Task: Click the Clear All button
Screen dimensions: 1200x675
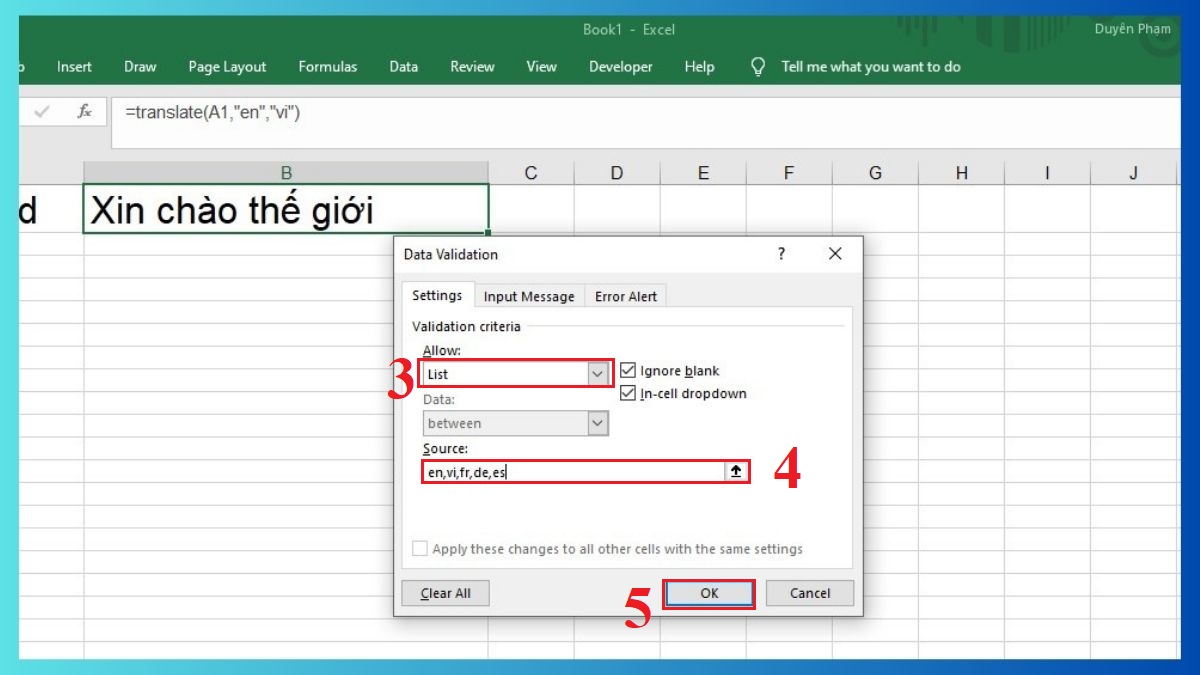Action: tap(445, 593)
